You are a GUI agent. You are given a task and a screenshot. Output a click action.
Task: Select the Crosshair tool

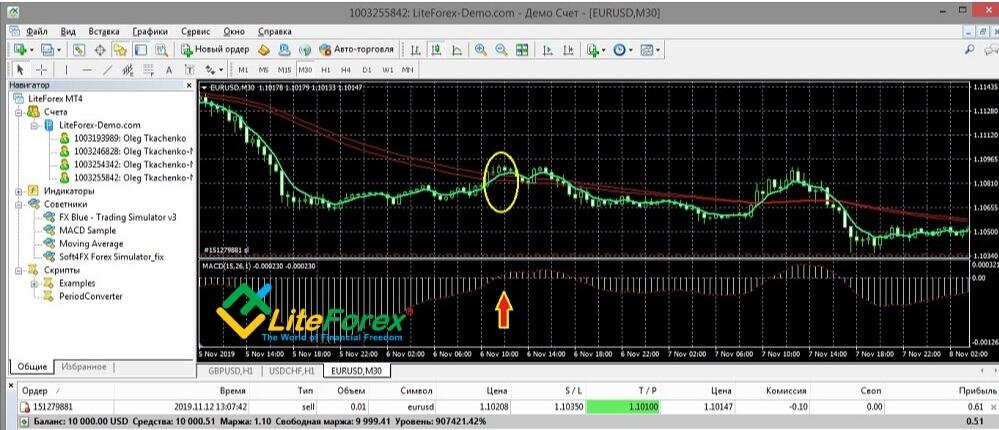(x=41, y=69)
